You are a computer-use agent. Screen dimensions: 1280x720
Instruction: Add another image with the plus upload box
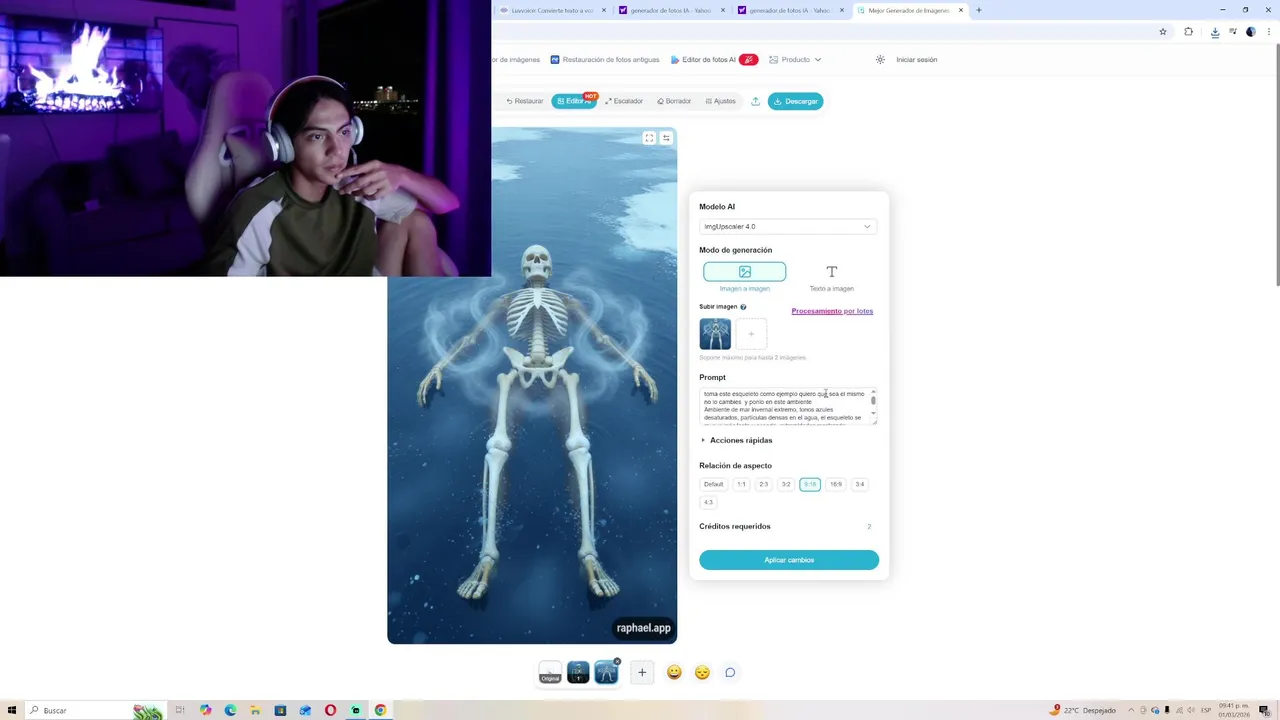pyautogui.click(x=751, y=334)
